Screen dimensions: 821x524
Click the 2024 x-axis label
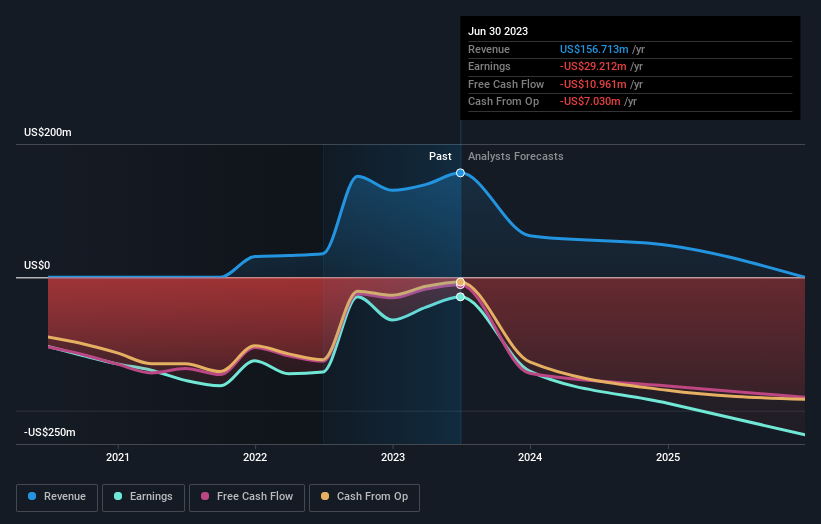coord(530,457)
